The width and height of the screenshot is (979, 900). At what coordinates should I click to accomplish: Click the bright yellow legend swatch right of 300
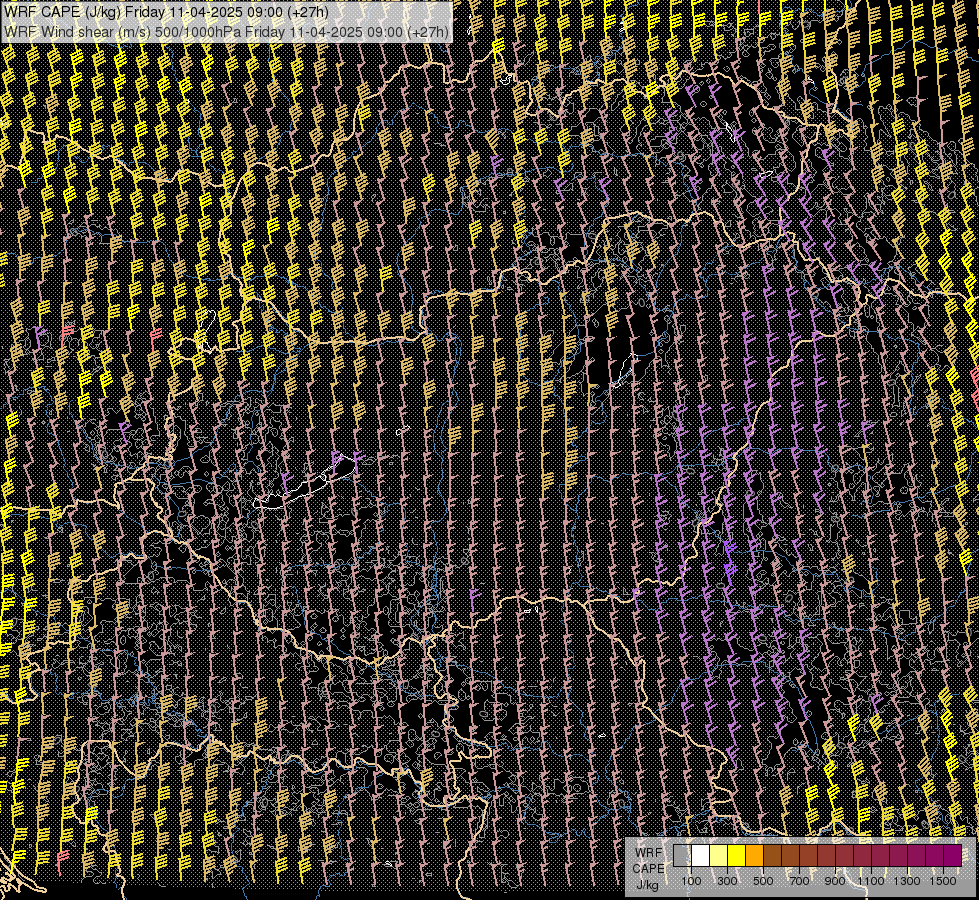pyautogui.click(x=737, y=856)
